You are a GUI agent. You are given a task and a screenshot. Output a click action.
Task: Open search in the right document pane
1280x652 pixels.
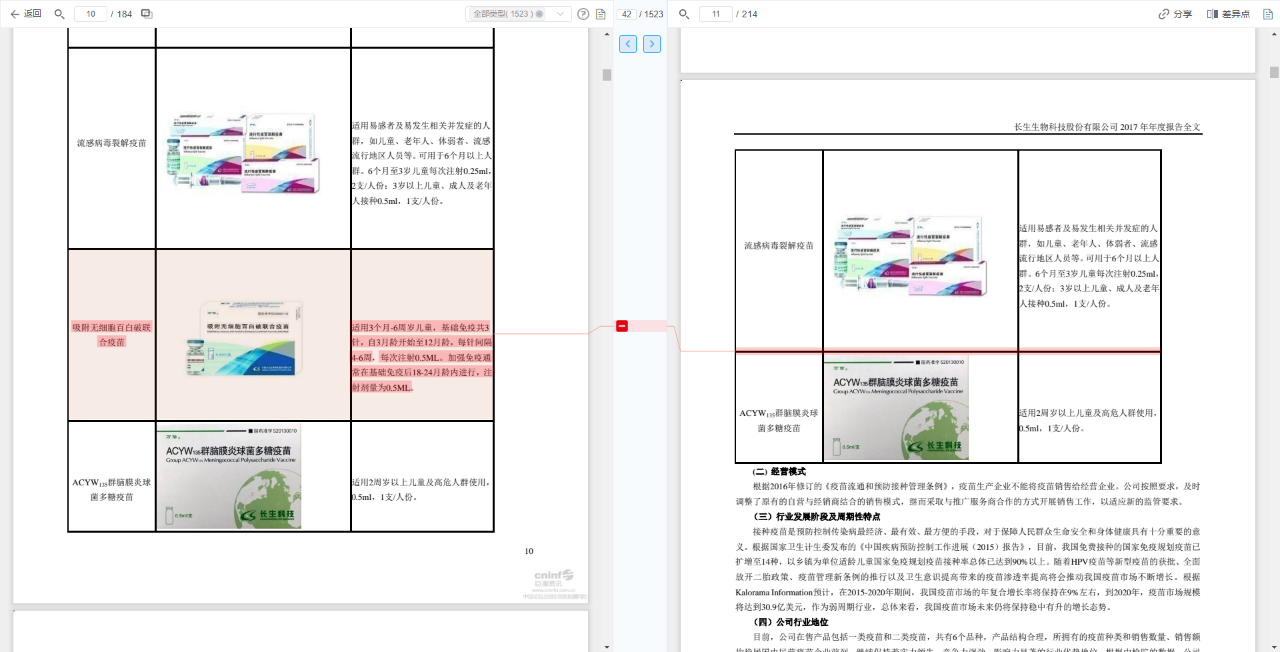(684, 14)
